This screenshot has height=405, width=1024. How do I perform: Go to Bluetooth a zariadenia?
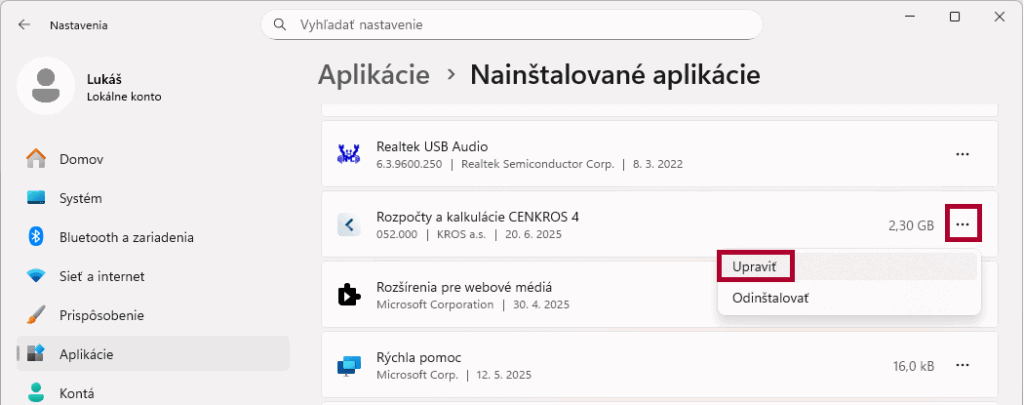[x=126, y=237]
